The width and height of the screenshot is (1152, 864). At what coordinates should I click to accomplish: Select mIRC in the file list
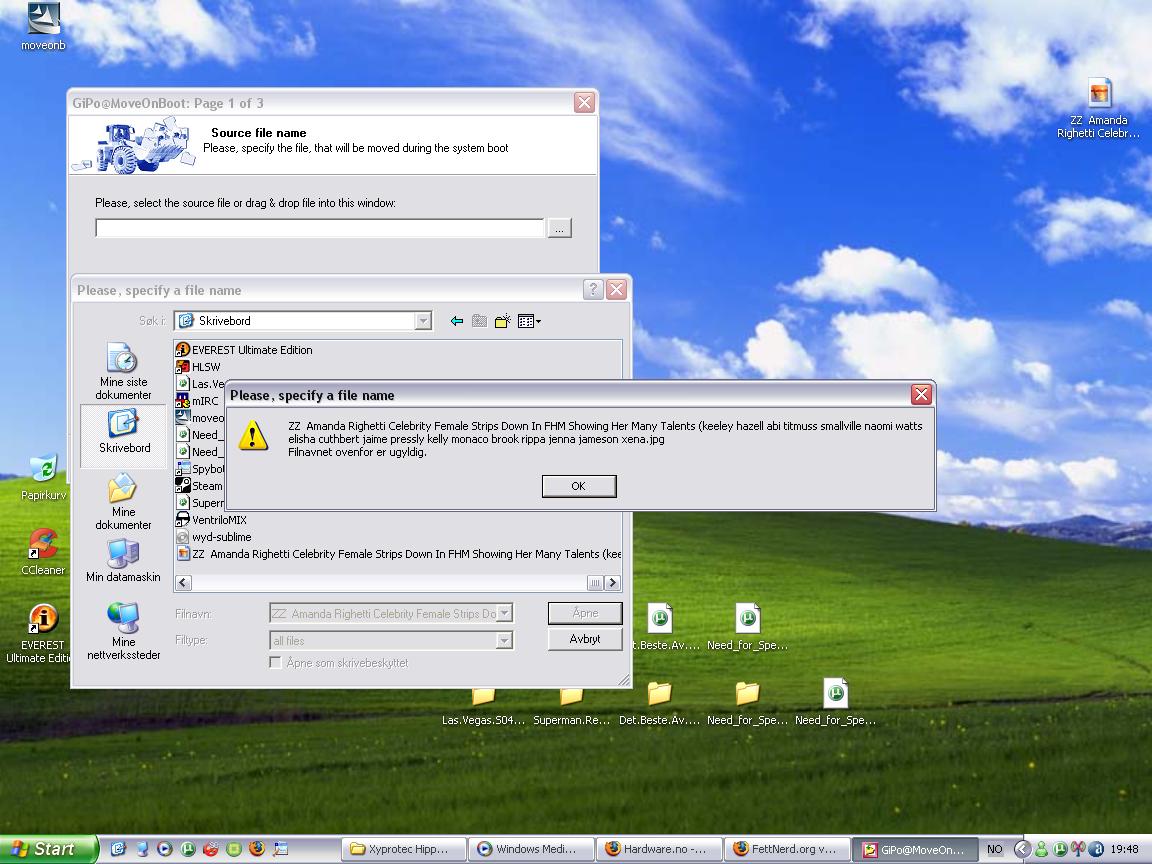pos(198,401)
